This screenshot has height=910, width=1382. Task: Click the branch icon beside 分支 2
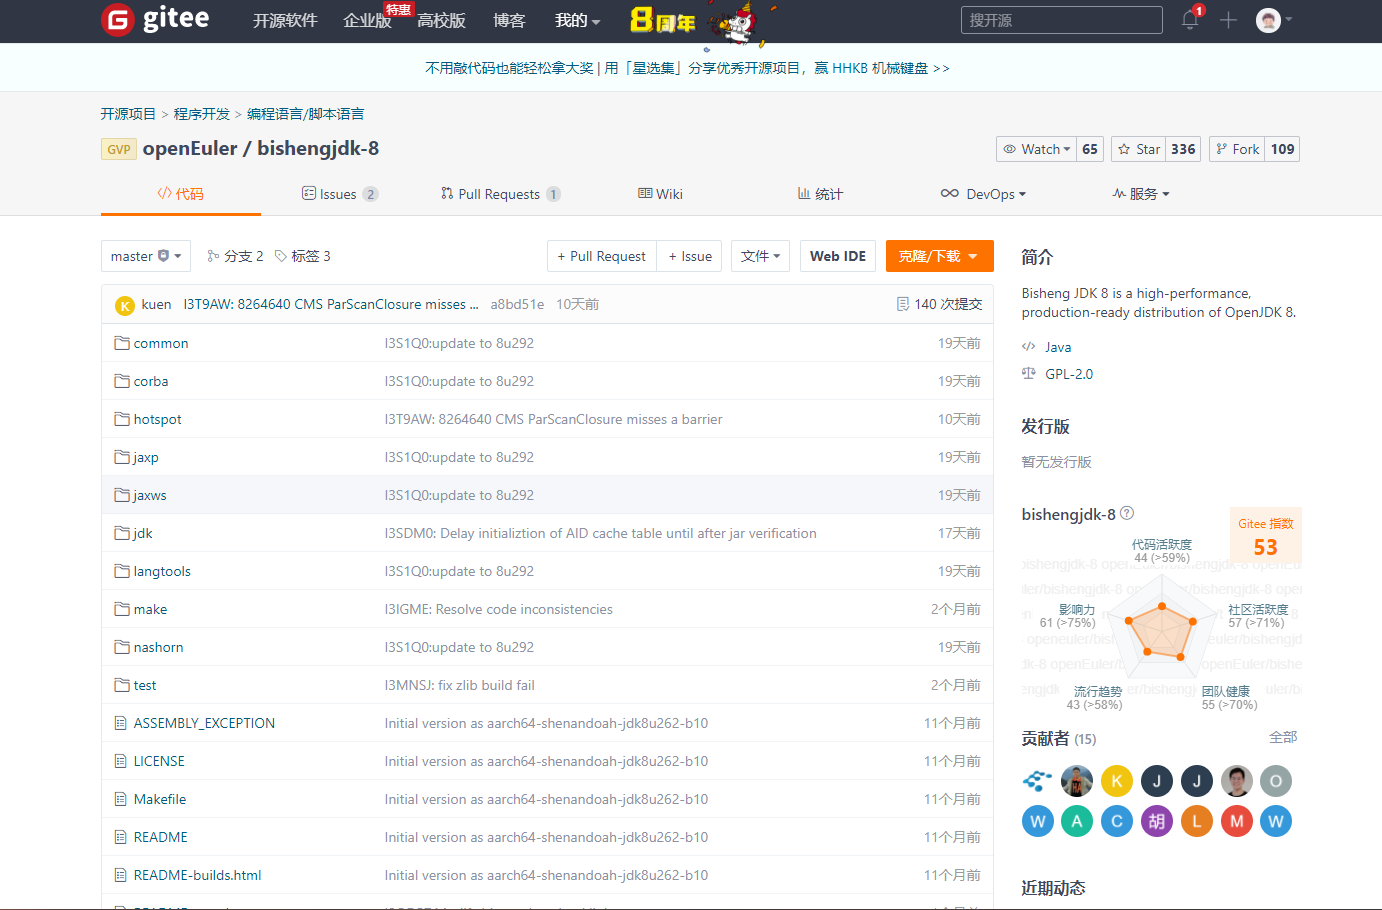coord(213,256)
